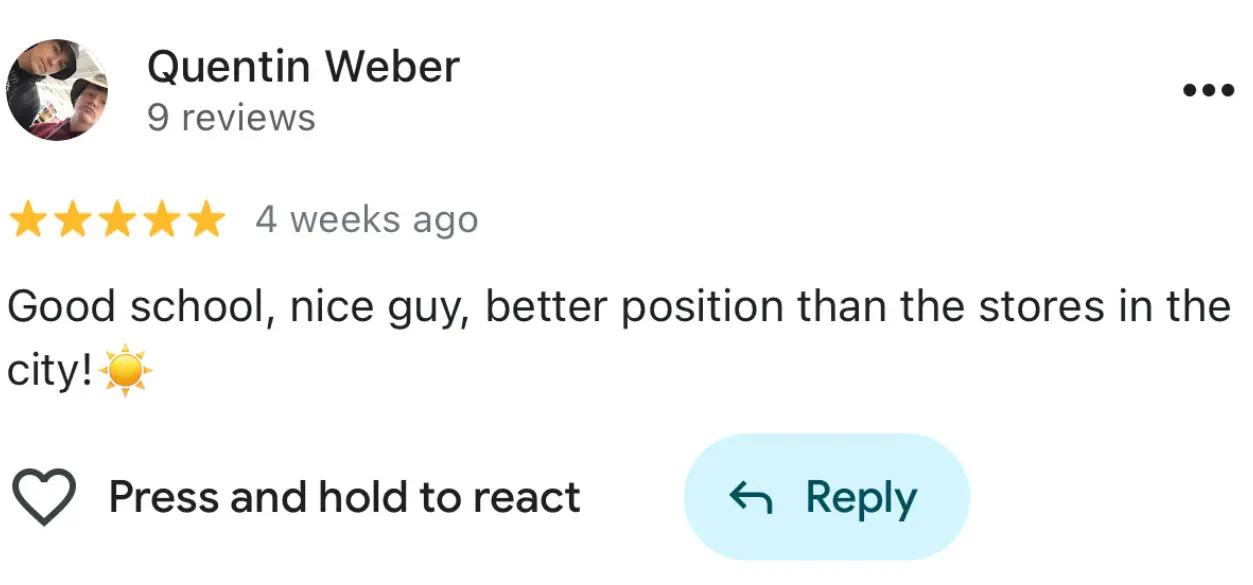Screen dimensions: 1253x585
Task: Click the reviewer name Quentin Weber
Action: [x=303, y=67]
